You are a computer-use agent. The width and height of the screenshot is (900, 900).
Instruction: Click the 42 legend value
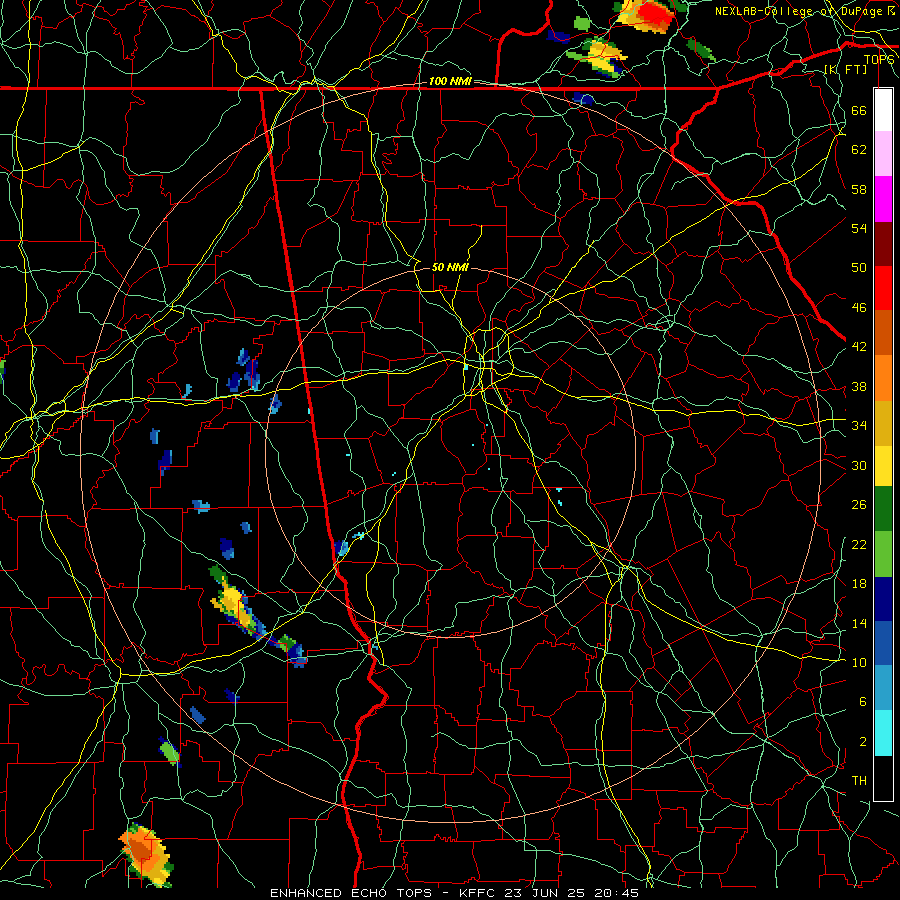(859, 347)
